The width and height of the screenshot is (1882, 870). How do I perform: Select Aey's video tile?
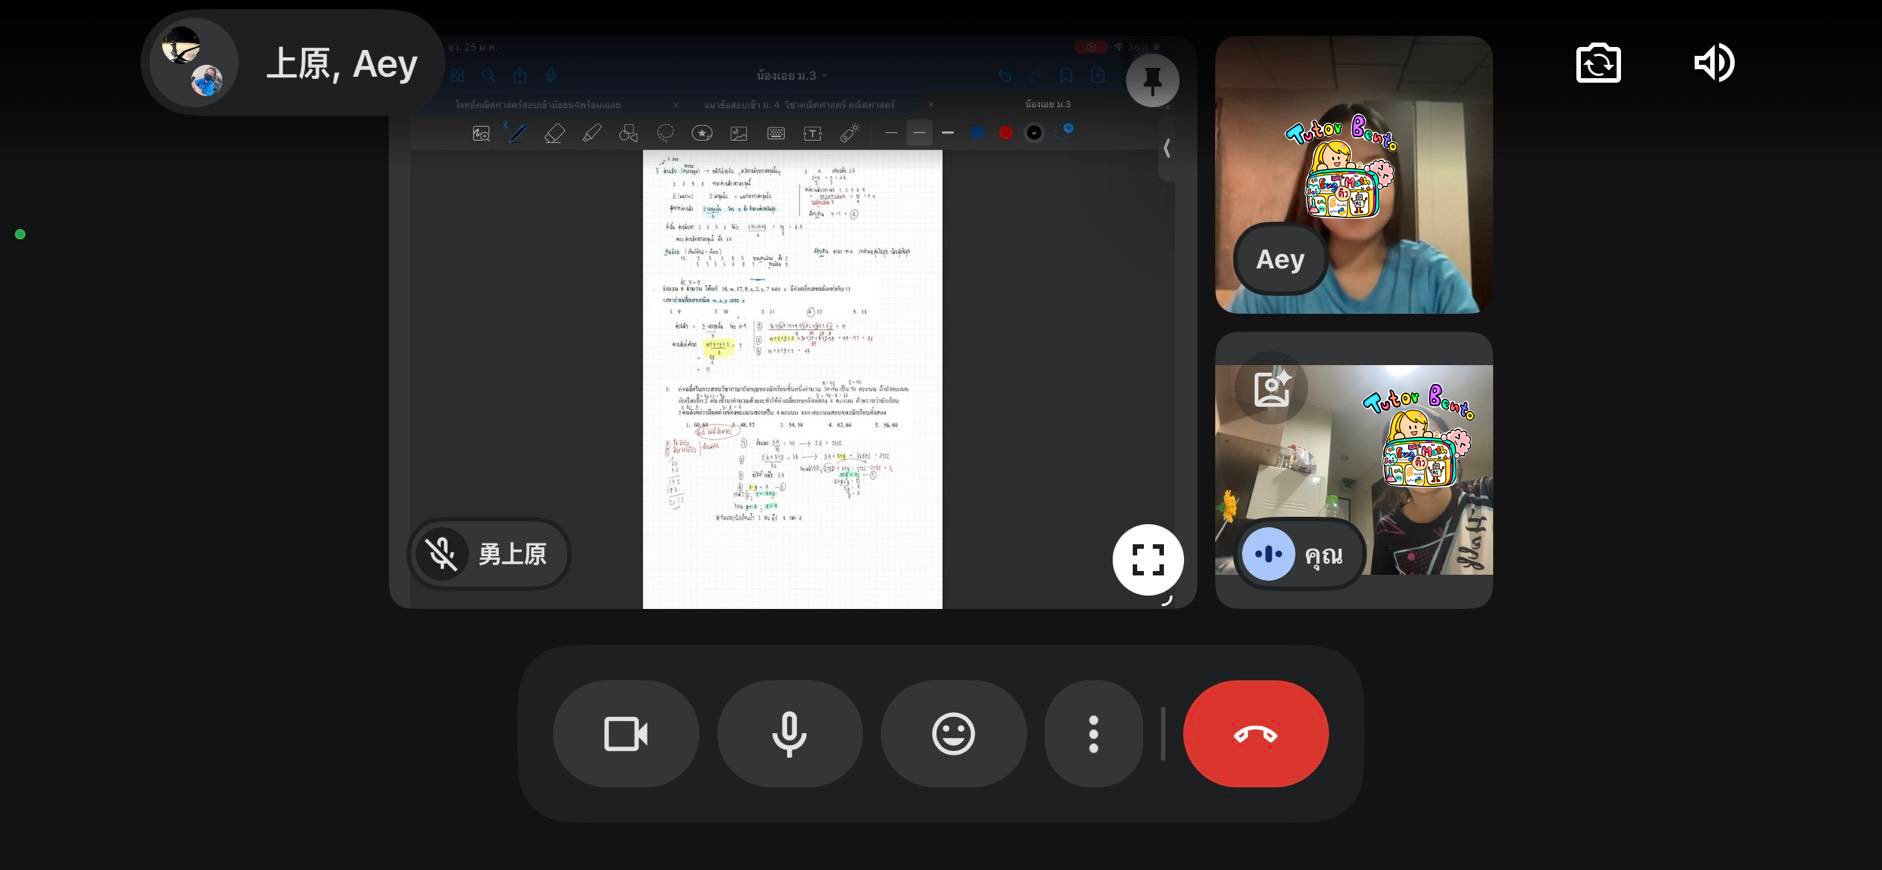[1353, 175]
